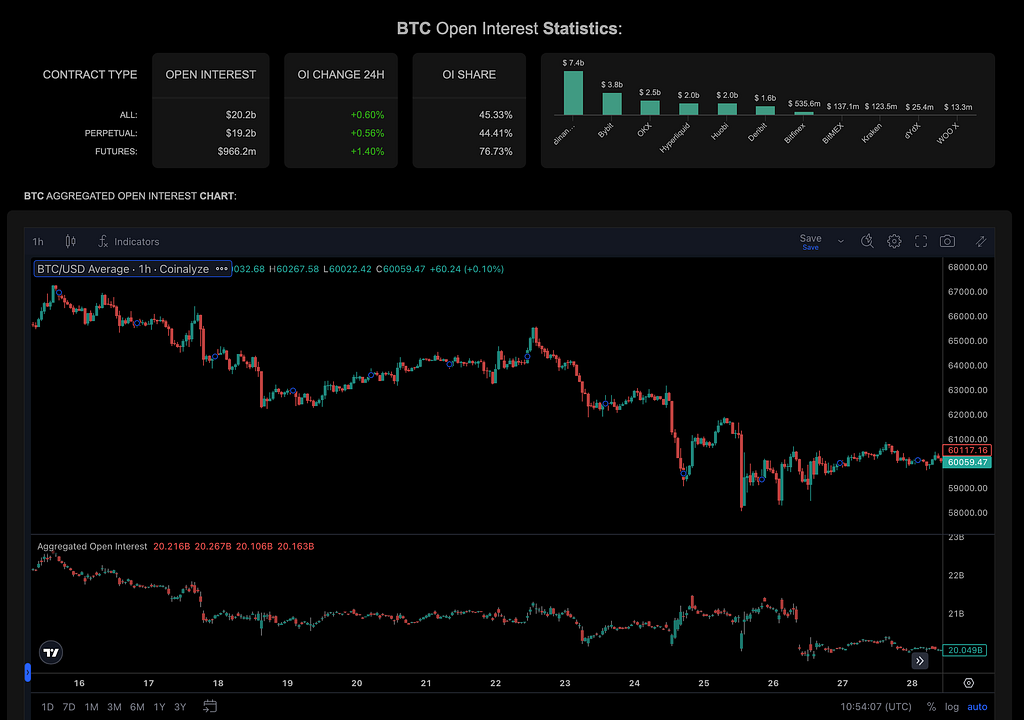Click the WOO X $13.3m label
The width and height of the screenshot is (1024, 720).
(958, 106)
